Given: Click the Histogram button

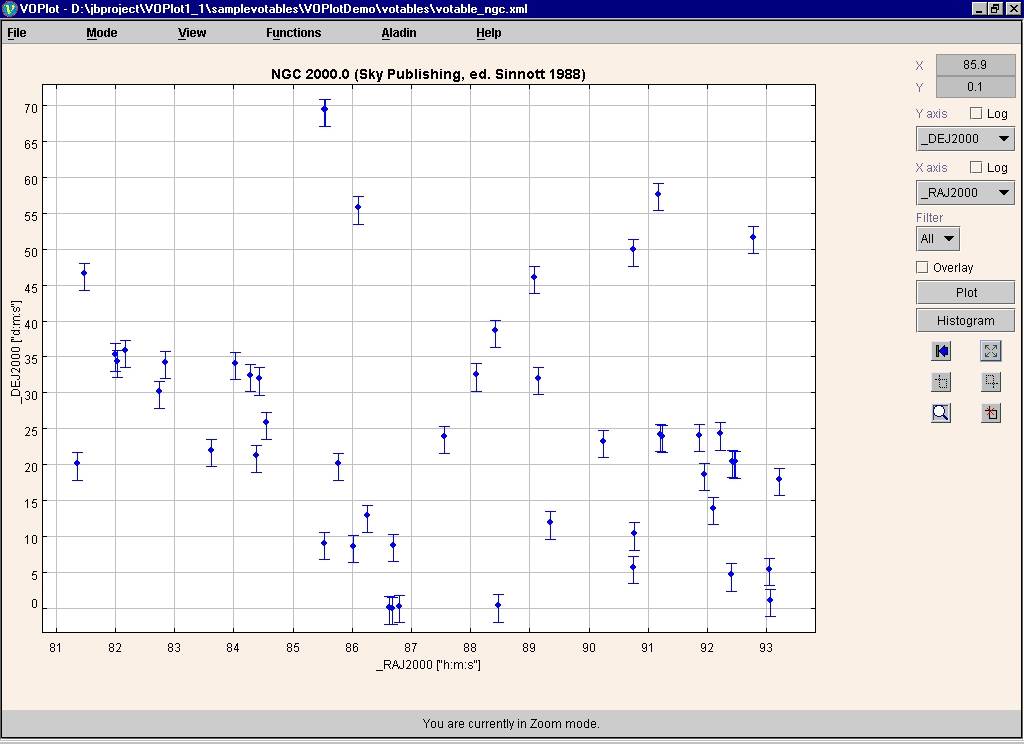Looking at the screenshot, I should (965, 320).
